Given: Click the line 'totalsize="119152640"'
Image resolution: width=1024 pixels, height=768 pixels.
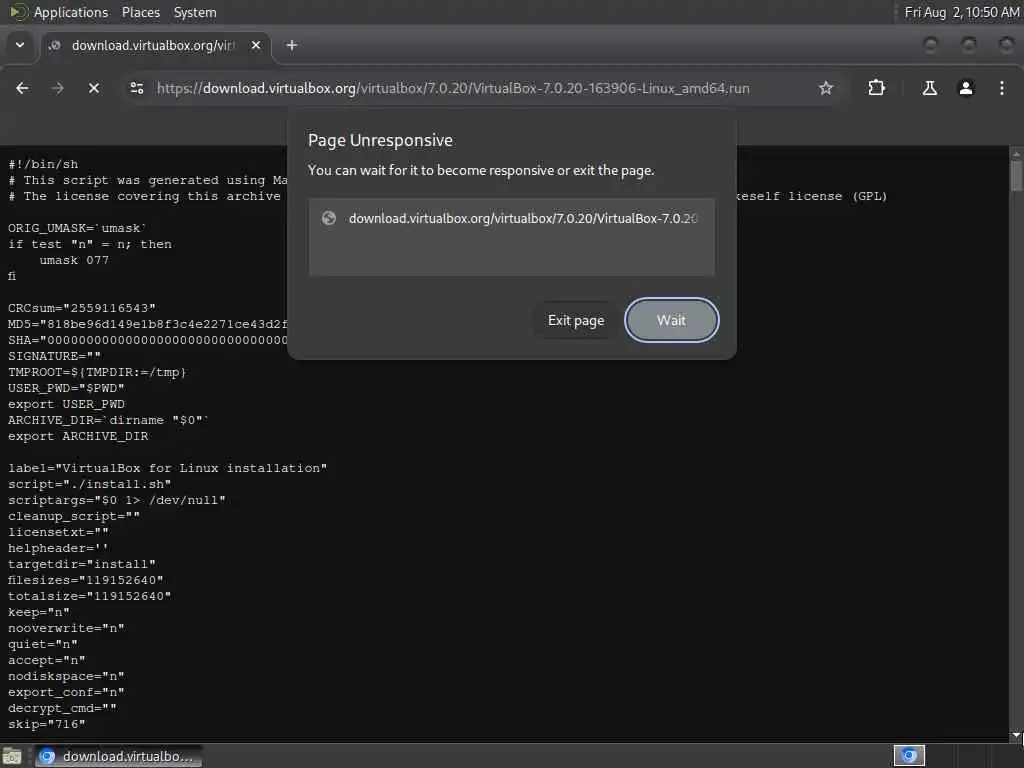Looking at the screenshot, I should click(89, 596).
